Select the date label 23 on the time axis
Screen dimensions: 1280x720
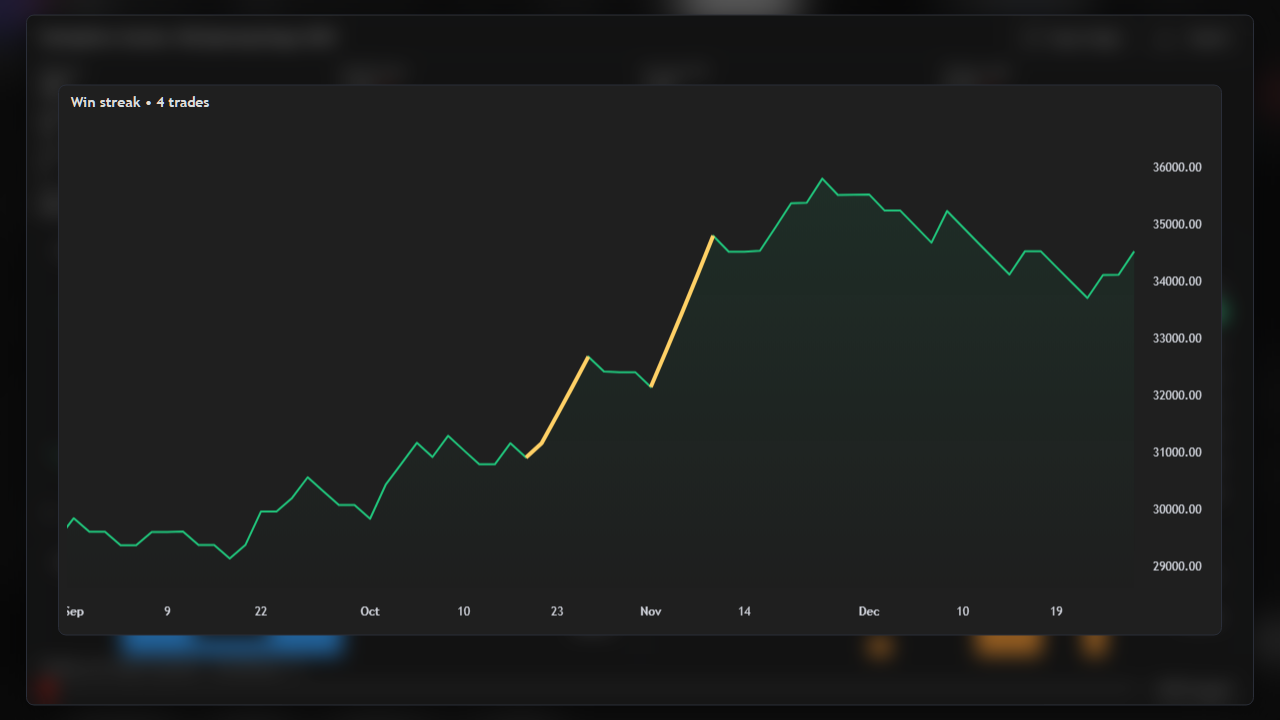(557, 611)
